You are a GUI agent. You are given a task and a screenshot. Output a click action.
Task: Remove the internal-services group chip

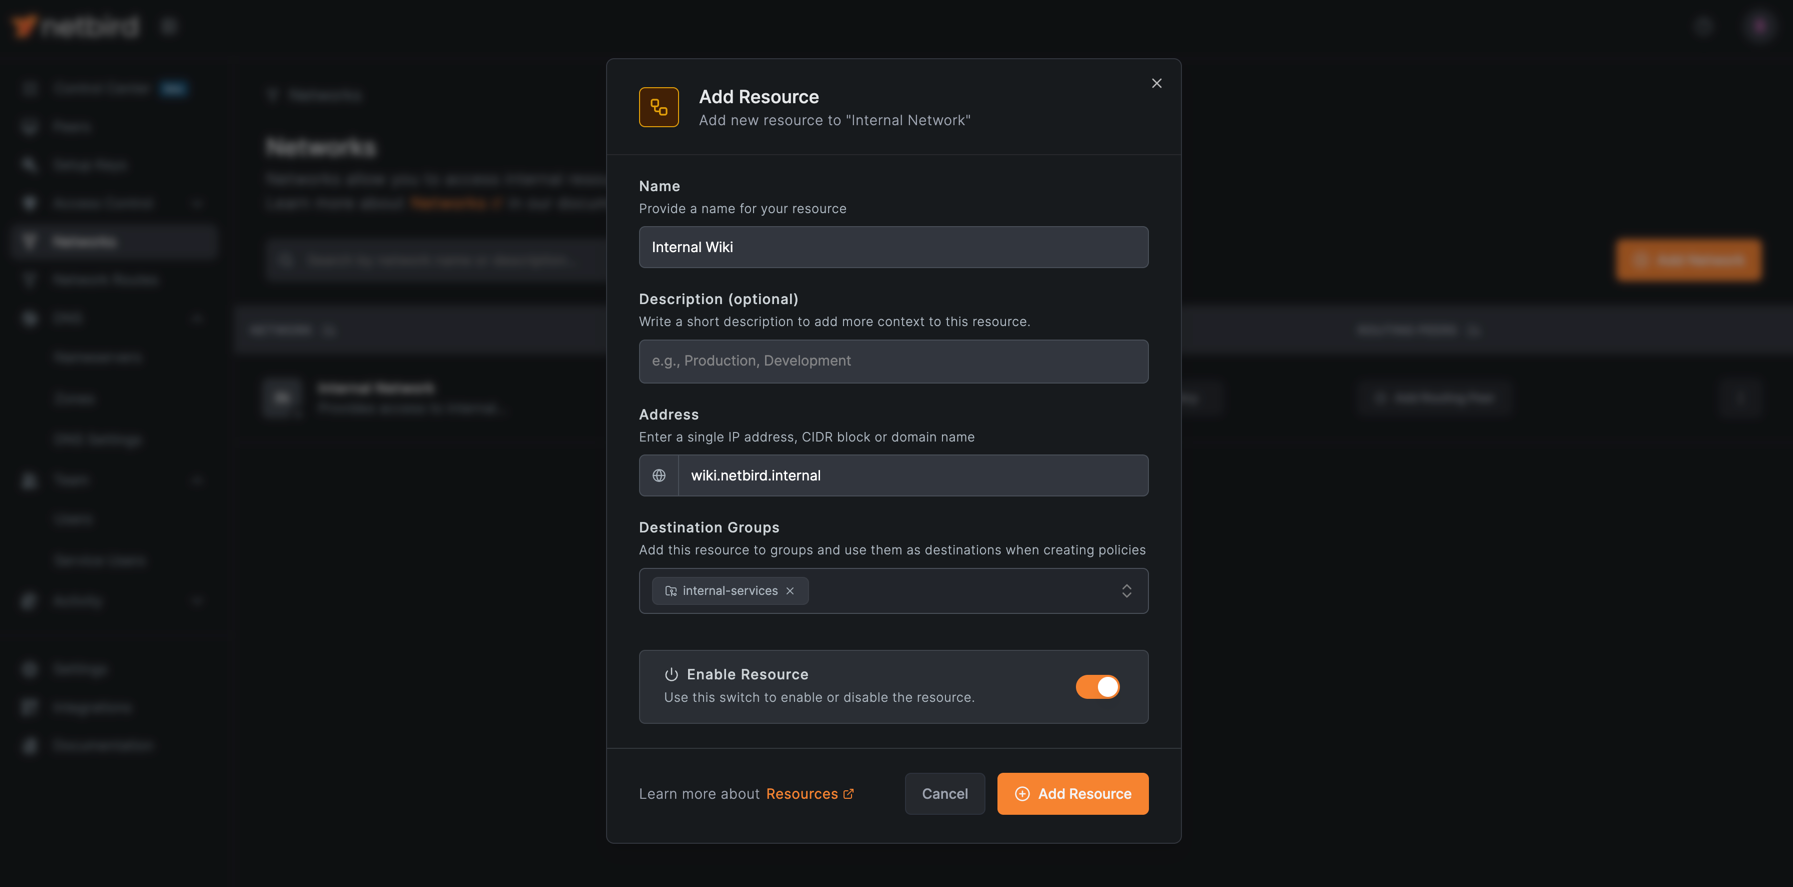790,591
